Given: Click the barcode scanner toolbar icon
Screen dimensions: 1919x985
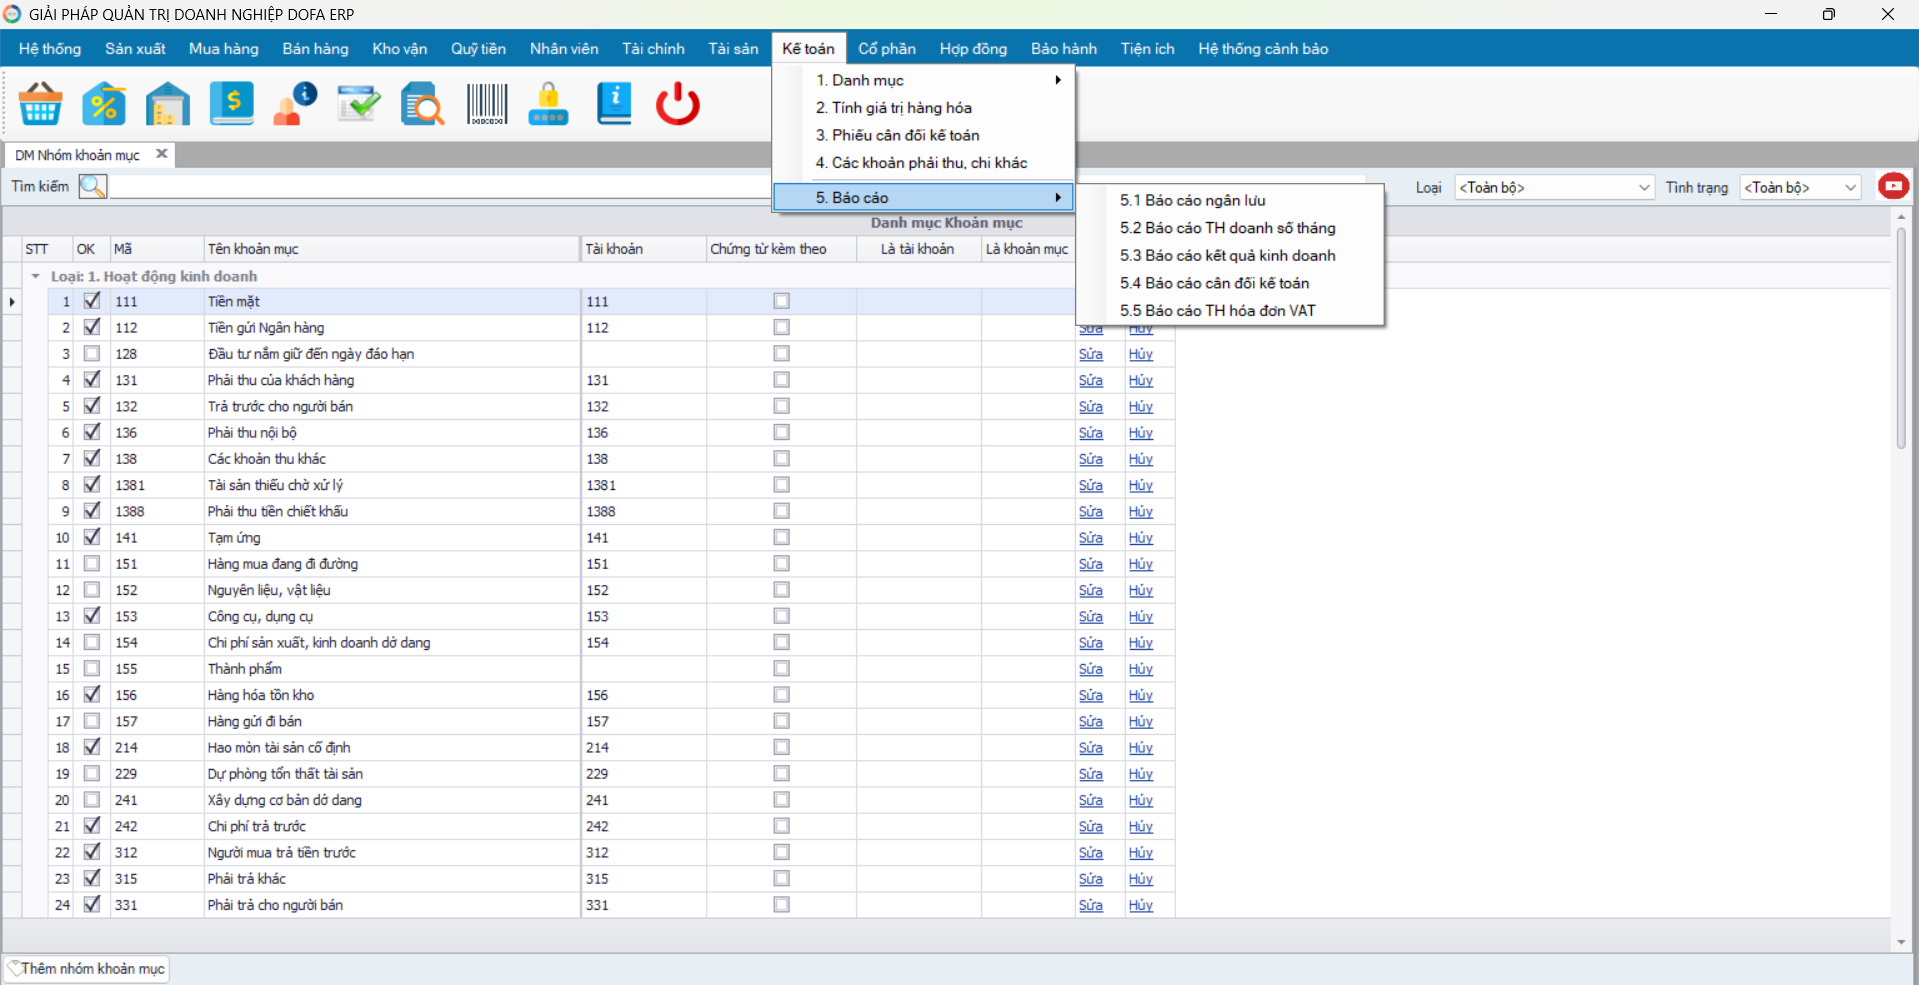Looking at the screenshot, I should (x=487, y=104).
